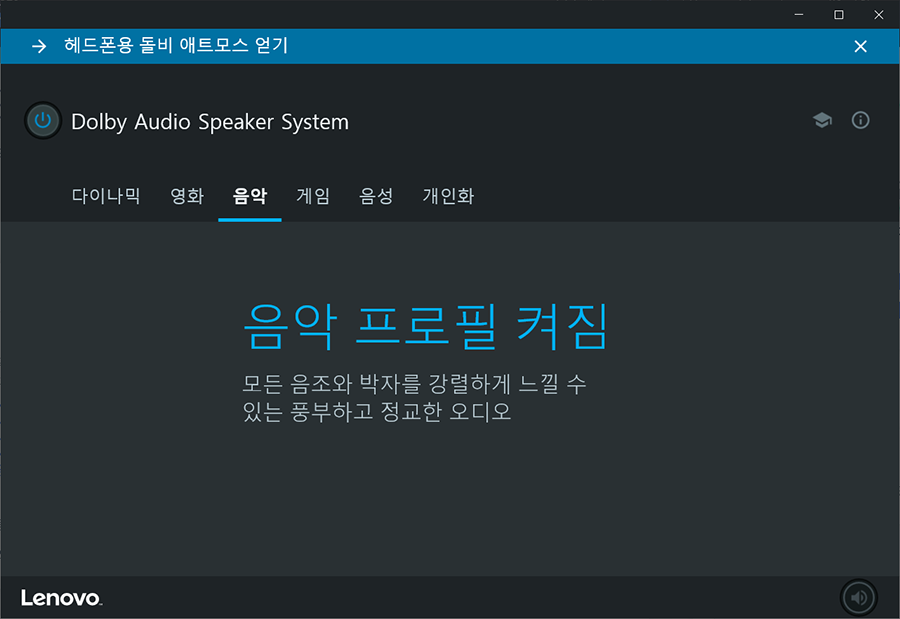Open the 헤드폰용 돌비 애트모스 얻기 link
The image size is (900, 619).
click(176, 45)
